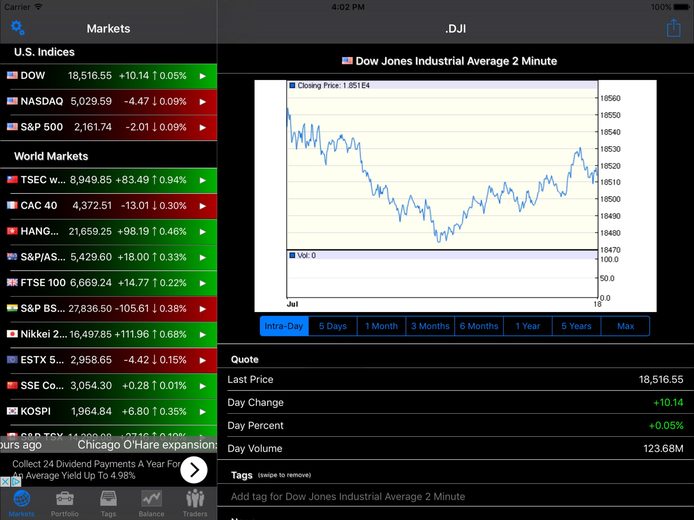
Task: Click the dividend payments ad text
Action: point(96,470)
